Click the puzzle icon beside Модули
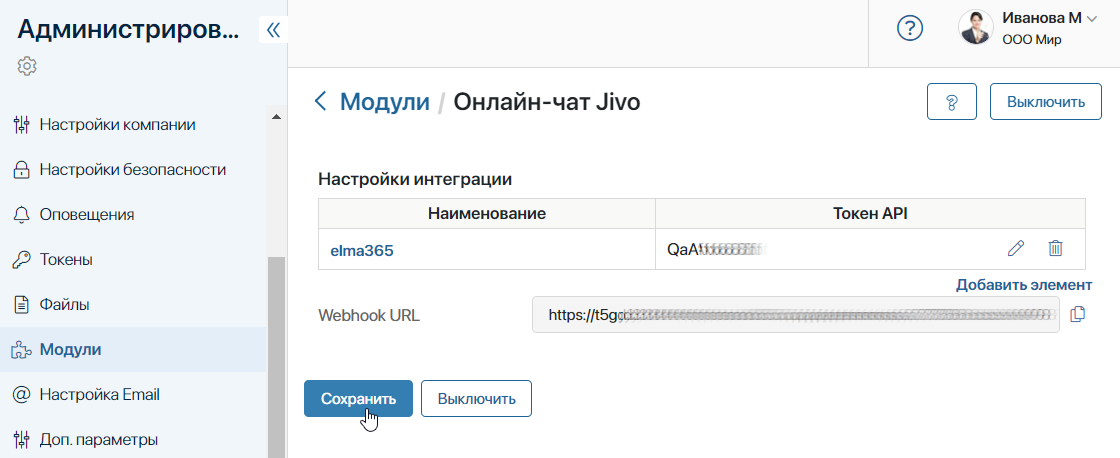 click(x=22, y=350)
